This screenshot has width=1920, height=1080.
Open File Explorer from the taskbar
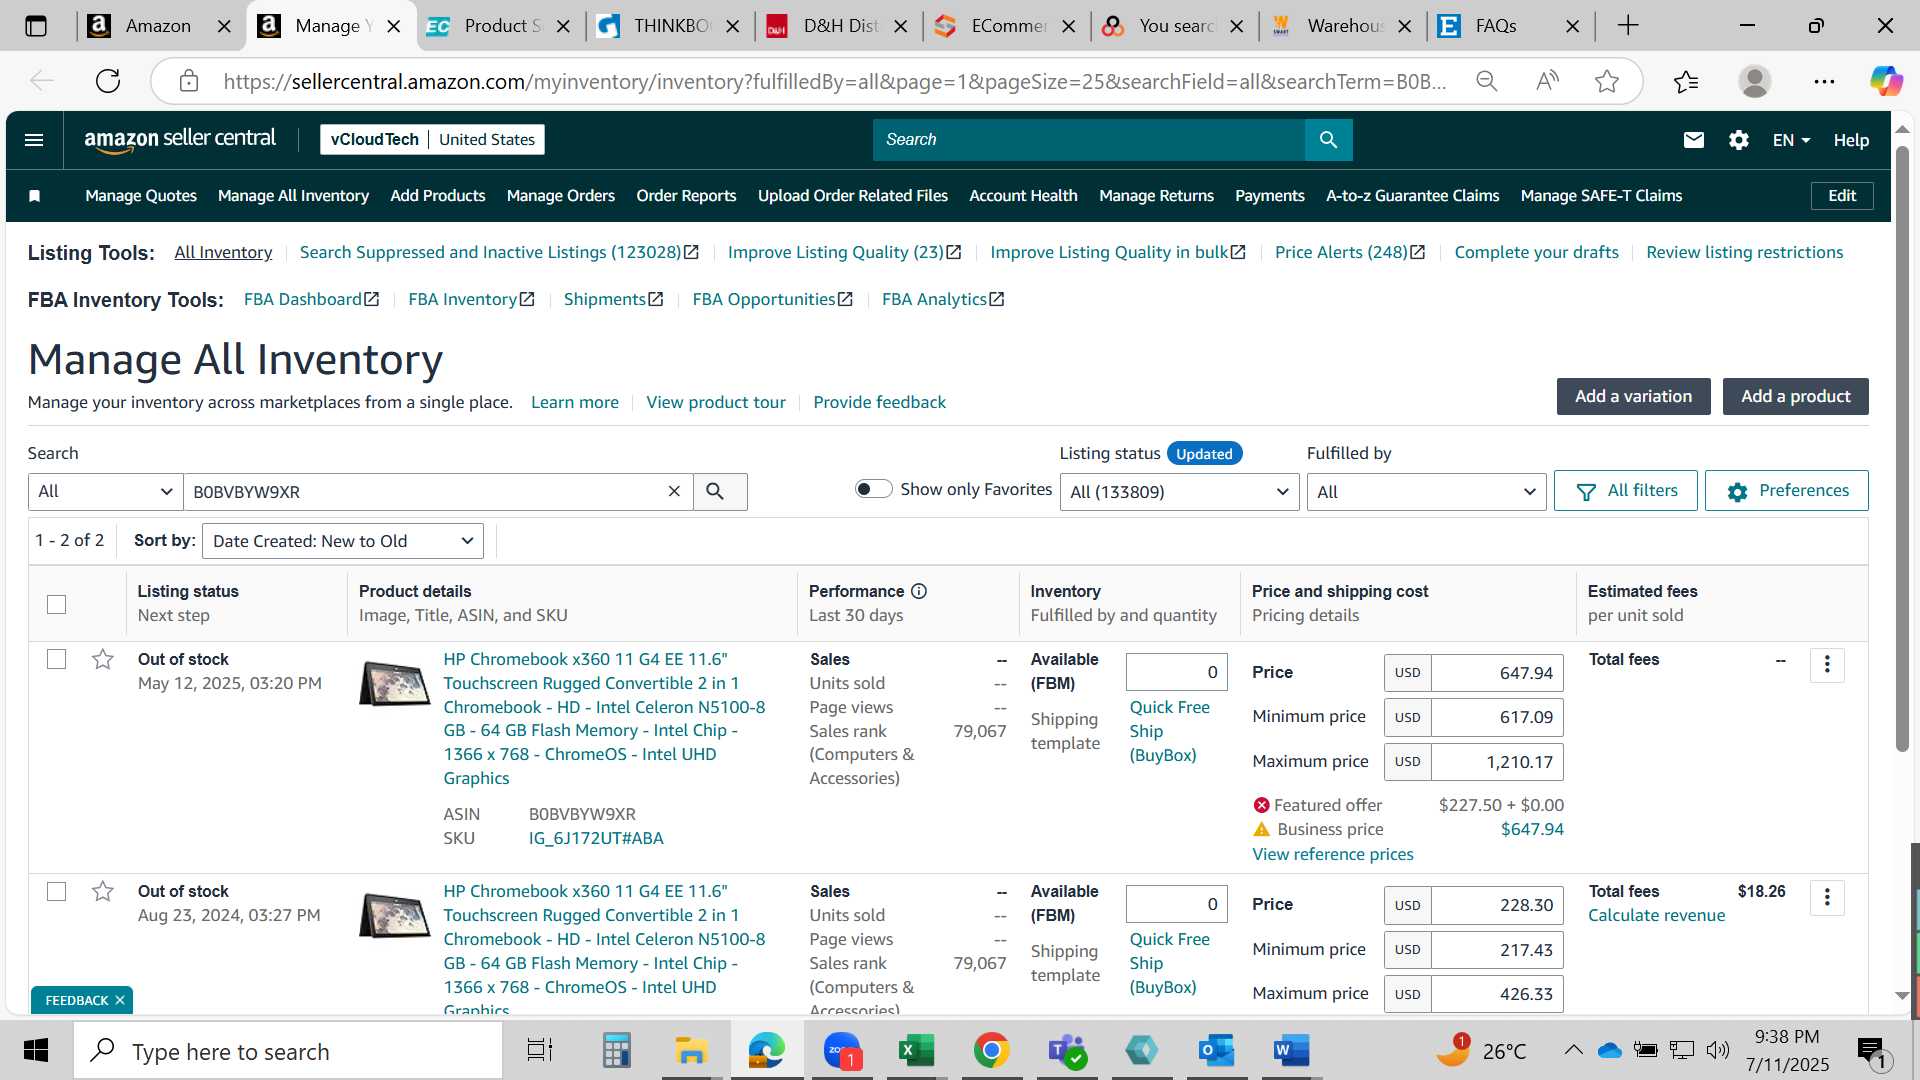[691, 1051]
